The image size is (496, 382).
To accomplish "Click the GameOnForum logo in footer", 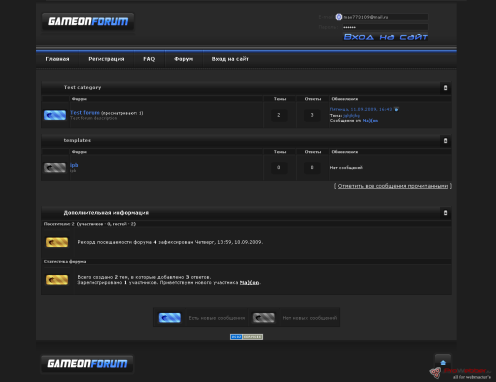I will (87, 363).
